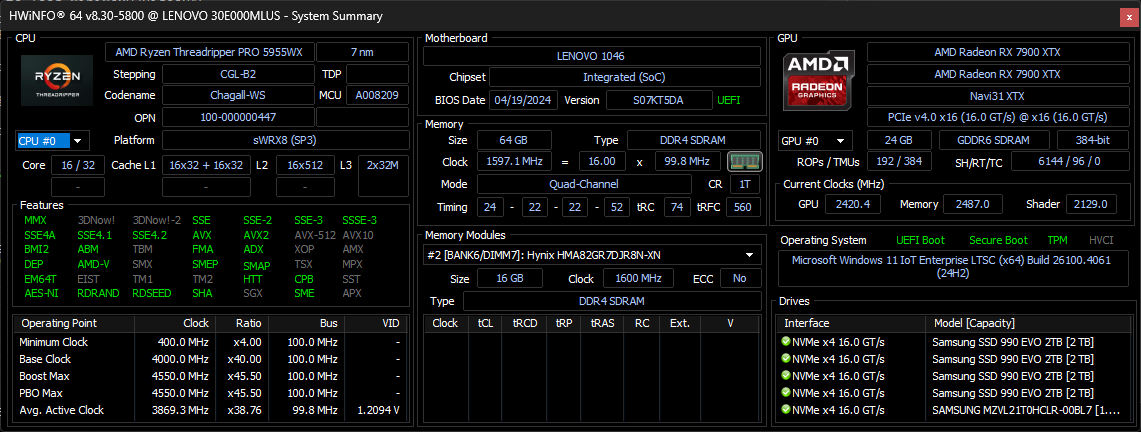Click the RDSEED feature label
Screen dimensions: 1141x432
pyautogui.click(x=151, y=294)
